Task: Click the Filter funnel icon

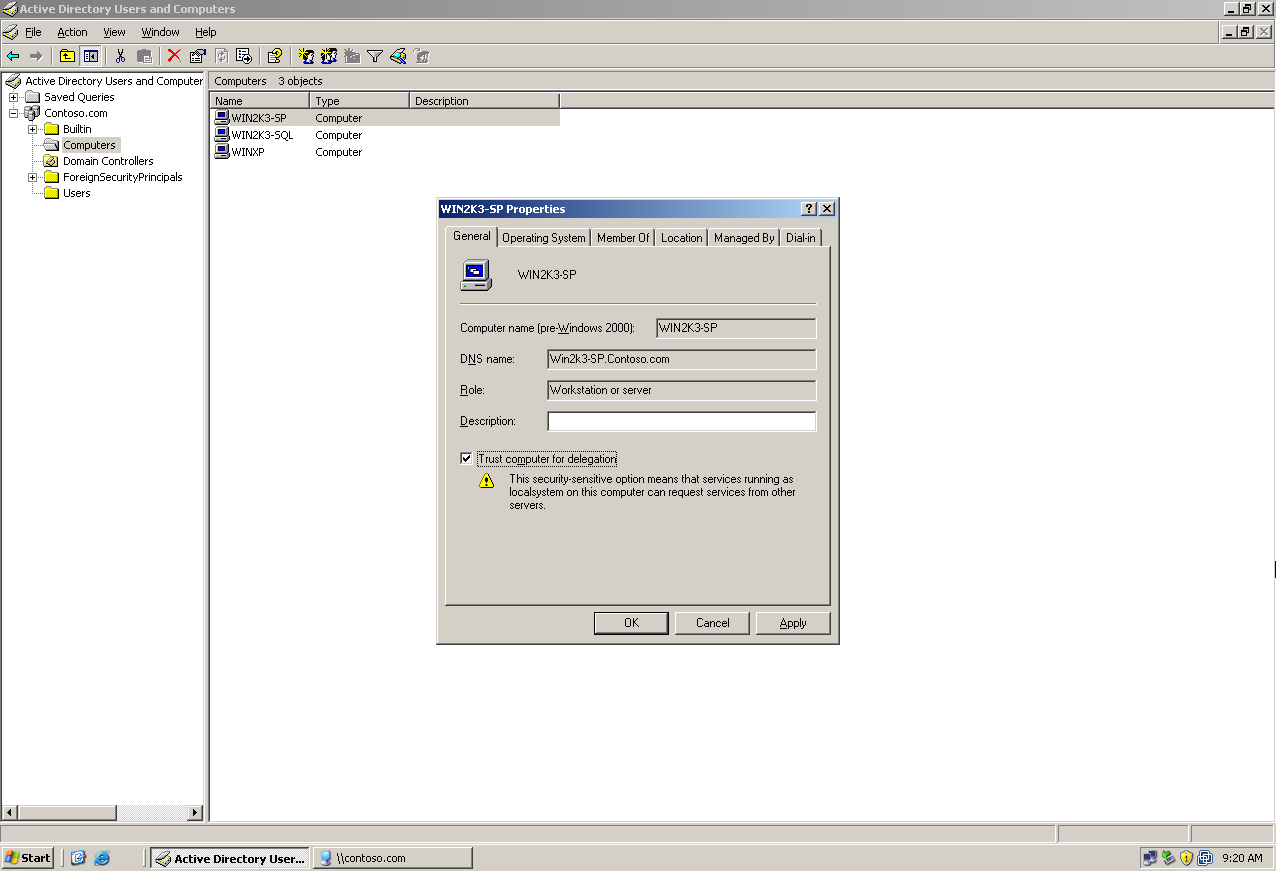Action: [375, 56]
